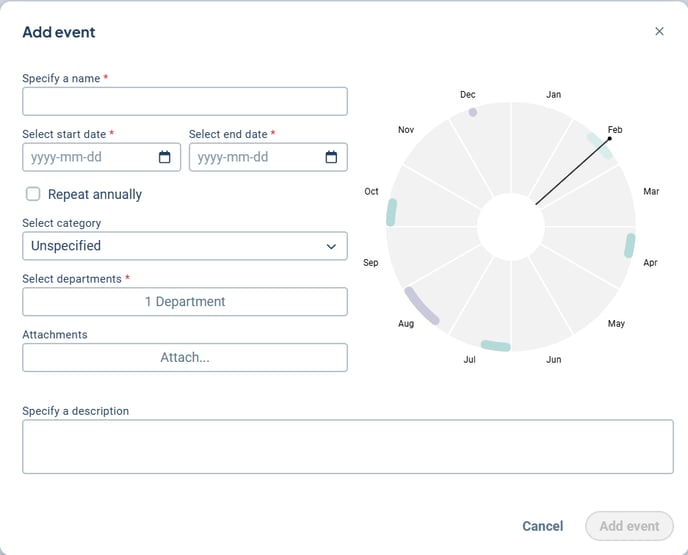This screenshot has height=555, width=688.
Task: Open the 1 Department selector
Action: [185, 302]
